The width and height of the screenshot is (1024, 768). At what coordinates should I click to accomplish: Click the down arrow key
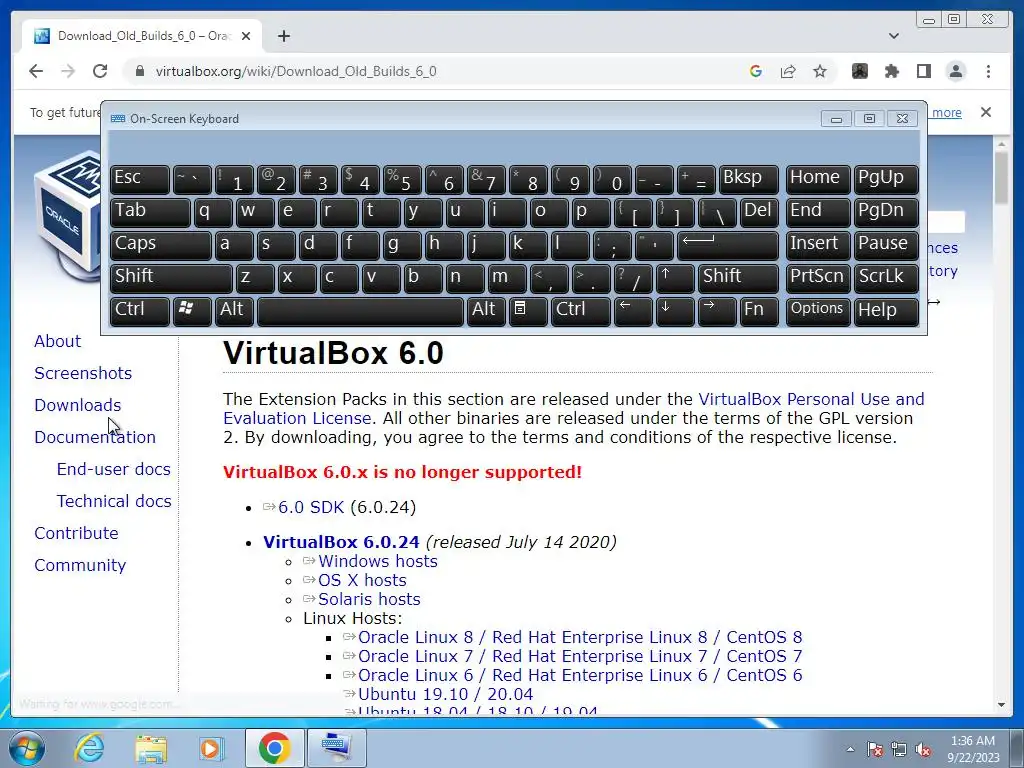coord(674,310)
